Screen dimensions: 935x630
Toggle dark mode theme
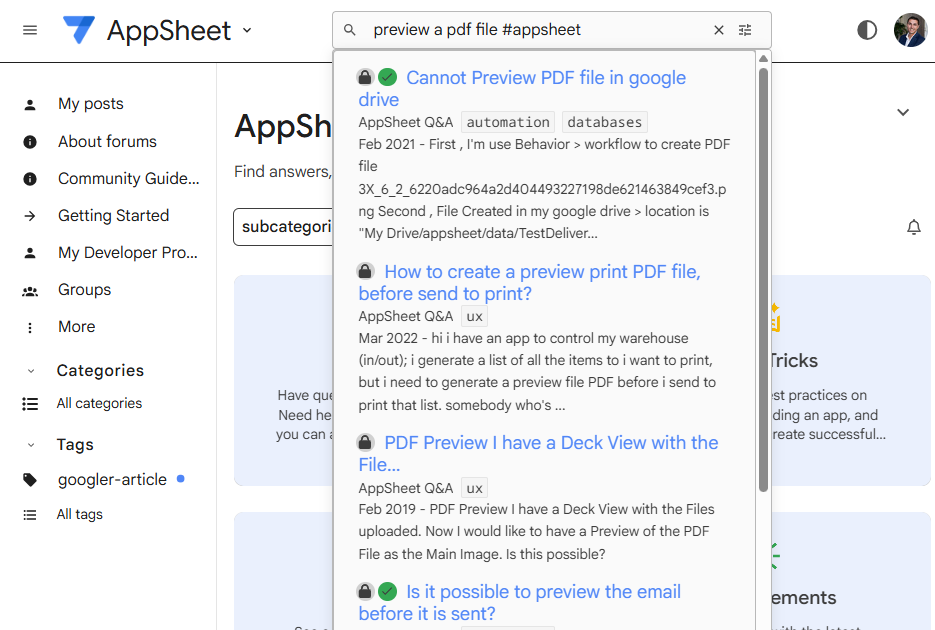pyautogui.click(x=867, y=30)
